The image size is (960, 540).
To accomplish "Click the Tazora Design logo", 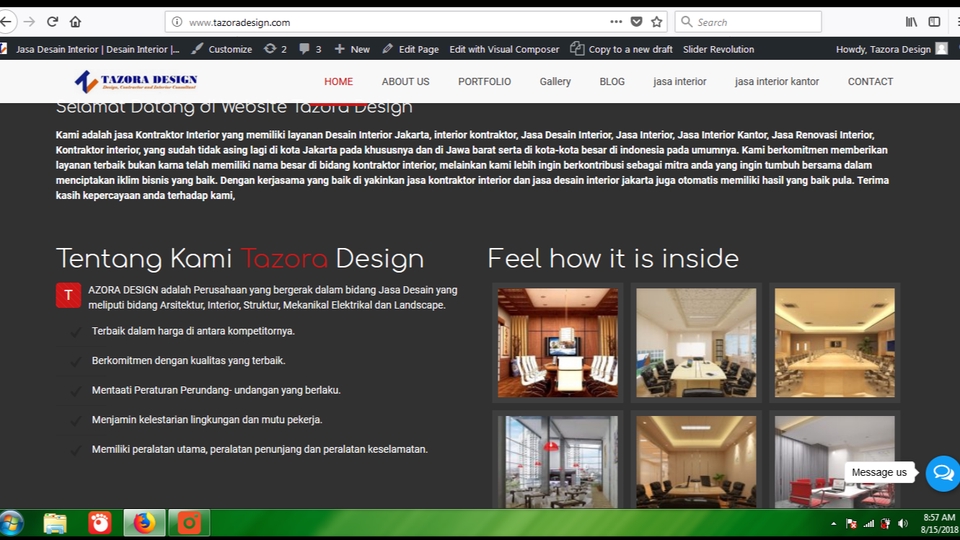I will coord(136,81).
